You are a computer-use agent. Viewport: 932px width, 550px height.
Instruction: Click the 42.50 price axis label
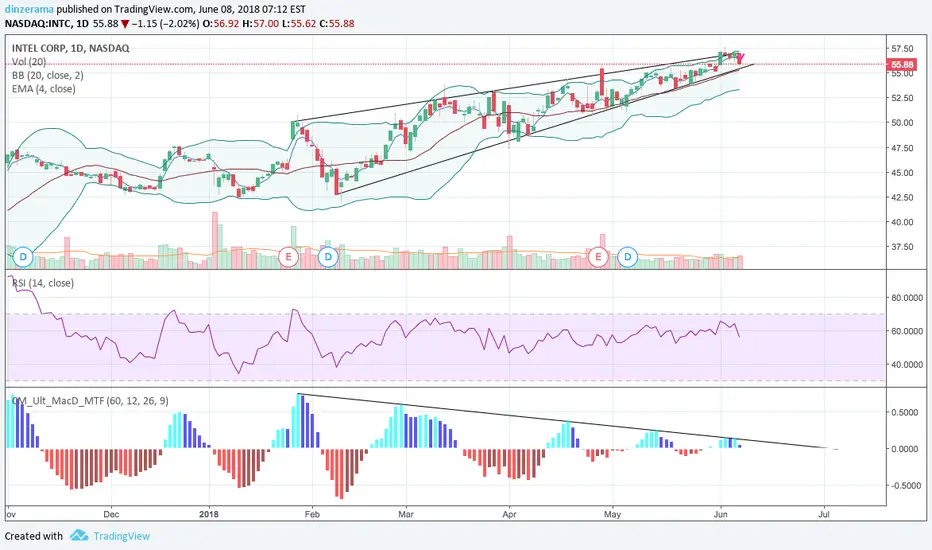tap(902, 197)
